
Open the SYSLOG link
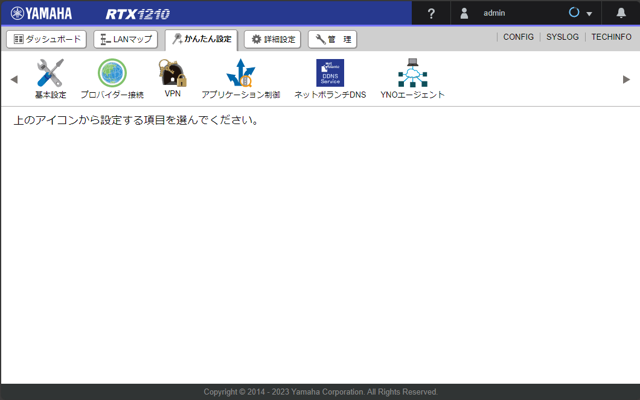pos(562,37)
